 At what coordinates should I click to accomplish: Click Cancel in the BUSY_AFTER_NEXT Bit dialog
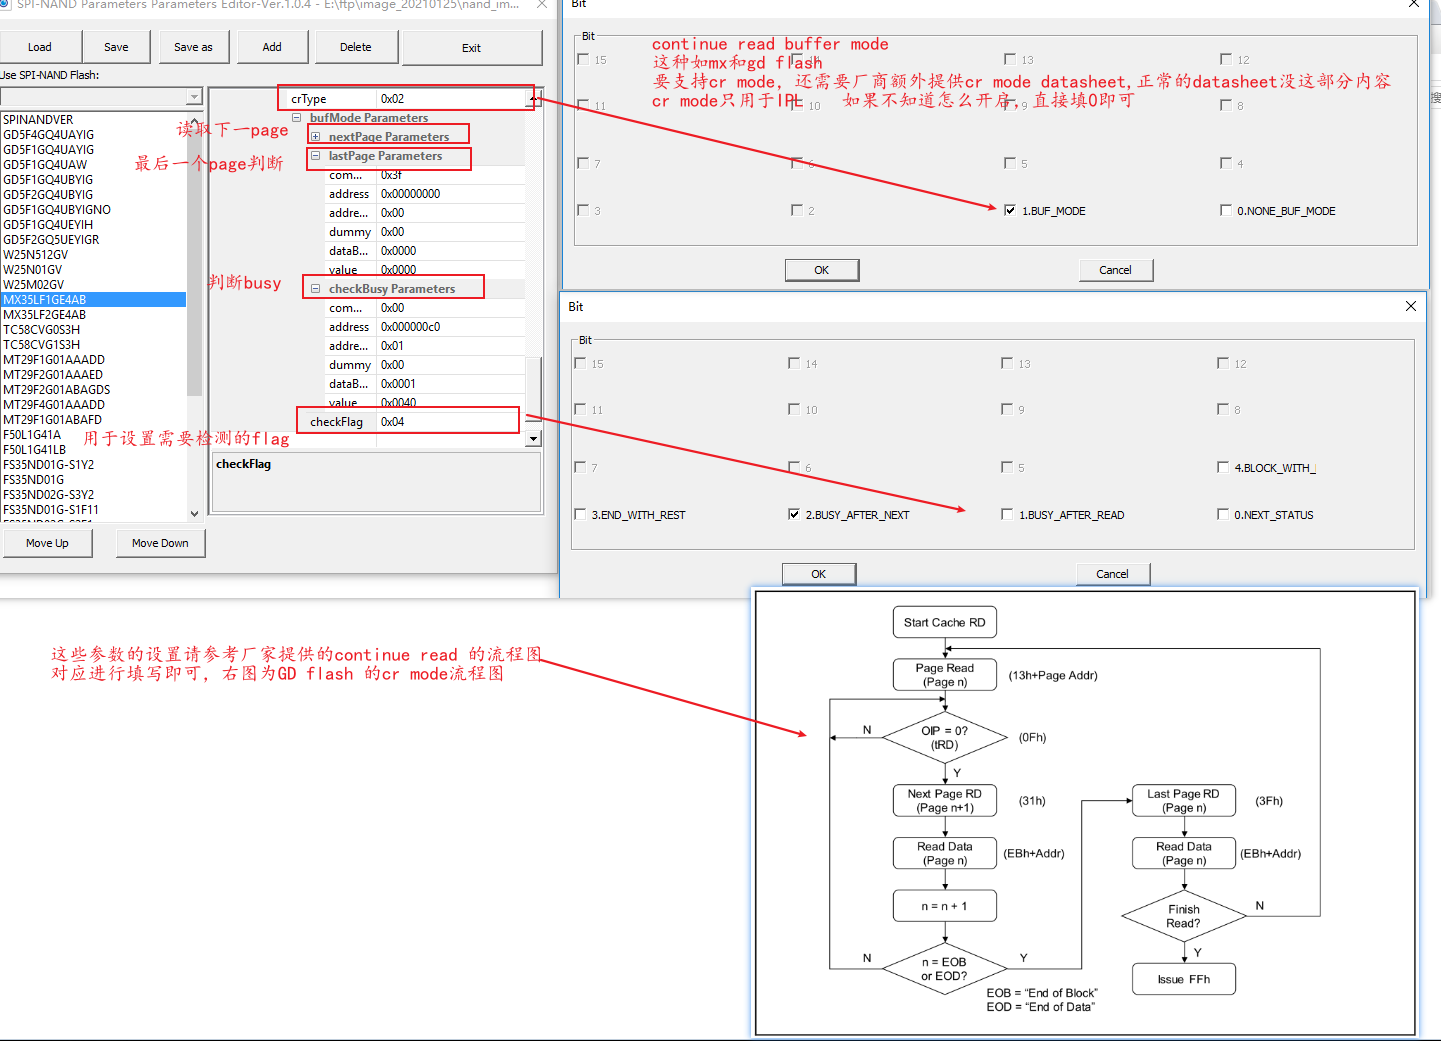(1112, 574)
